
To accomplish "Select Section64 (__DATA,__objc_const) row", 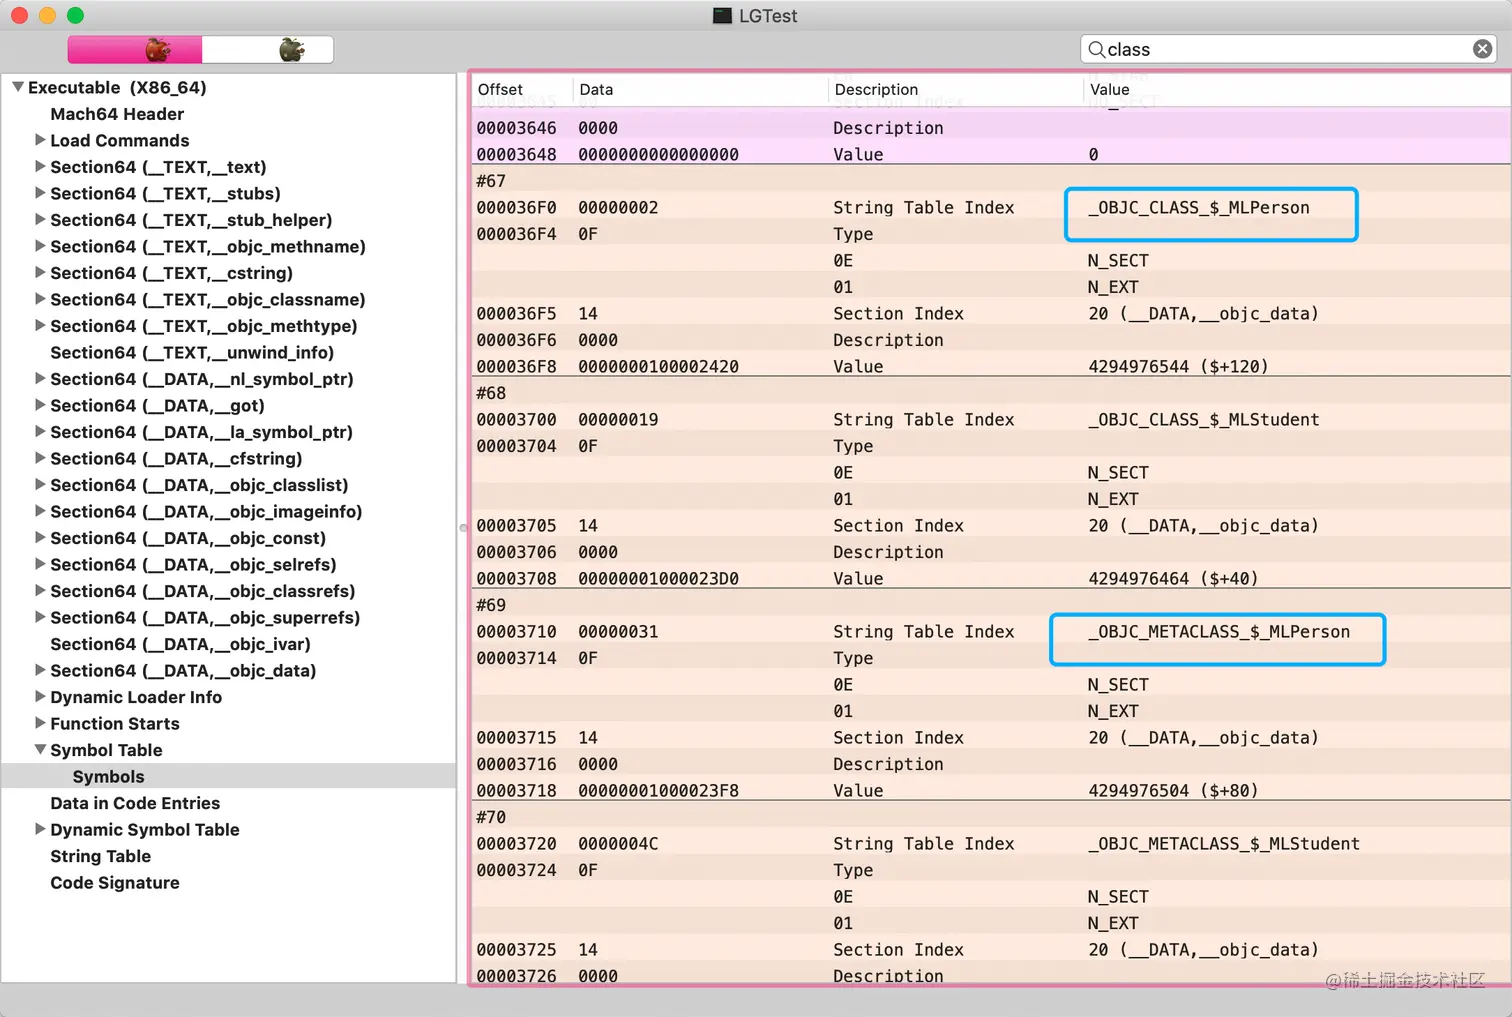I will pos(188,538).
